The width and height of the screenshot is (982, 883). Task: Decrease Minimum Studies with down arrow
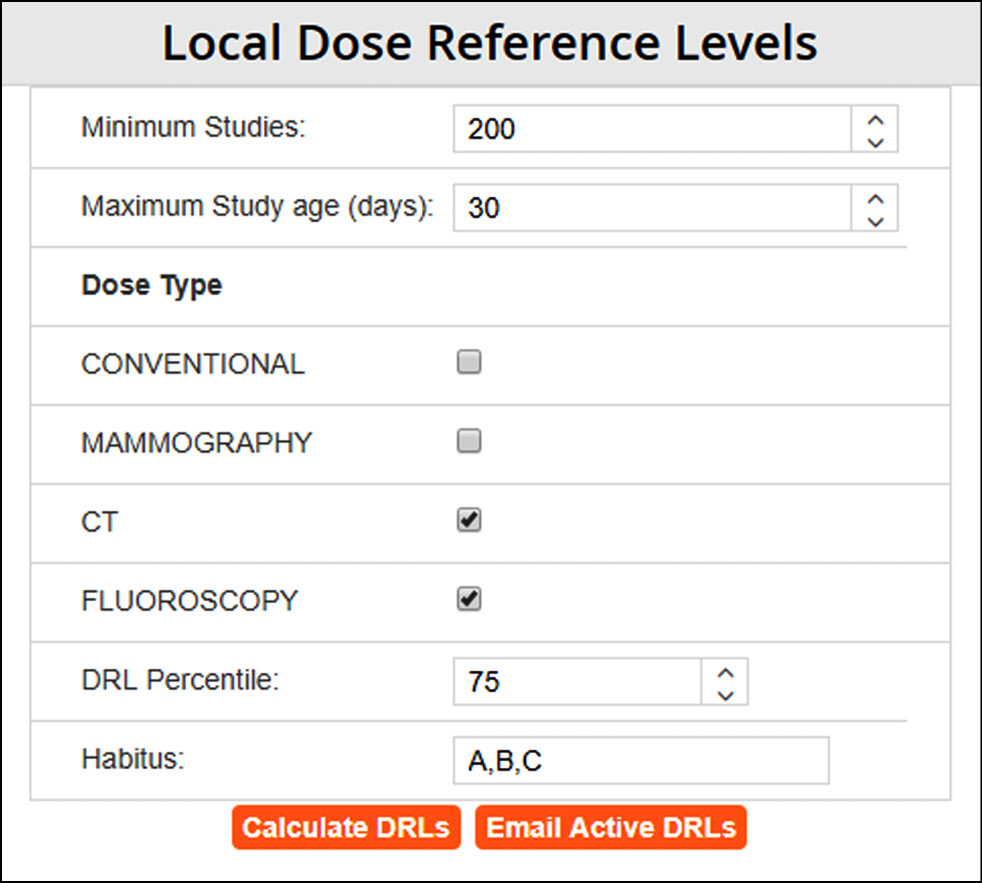tap(876, 142)
